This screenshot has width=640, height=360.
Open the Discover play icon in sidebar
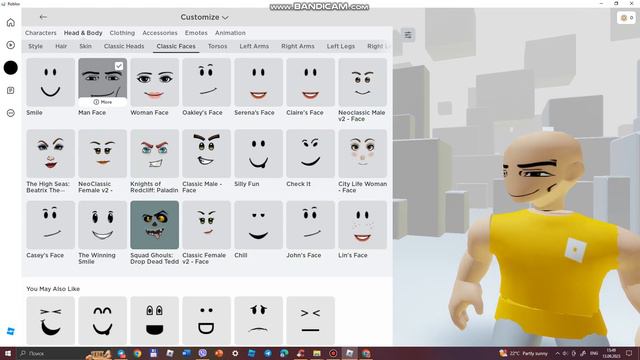click(11, 45)
